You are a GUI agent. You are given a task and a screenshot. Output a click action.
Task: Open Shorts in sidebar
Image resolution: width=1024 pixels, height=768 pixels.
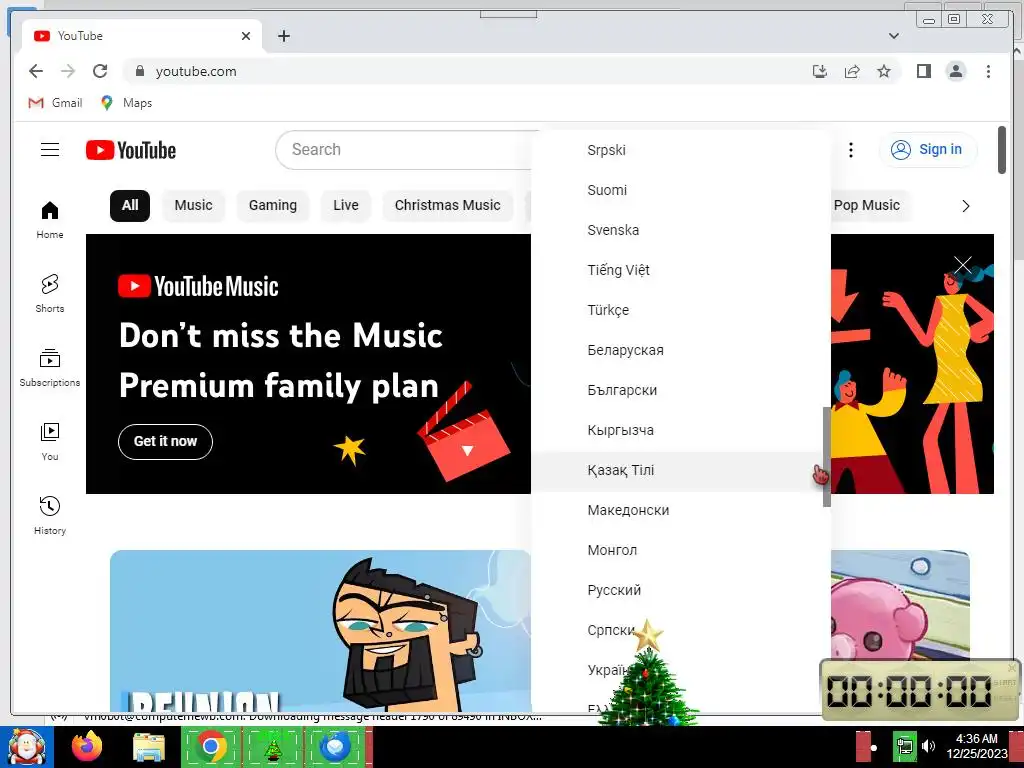point(50,294)
